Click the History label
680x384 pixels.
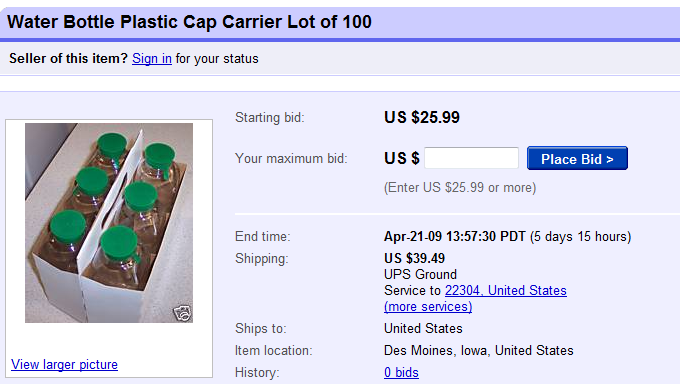(x=257, y=372)
